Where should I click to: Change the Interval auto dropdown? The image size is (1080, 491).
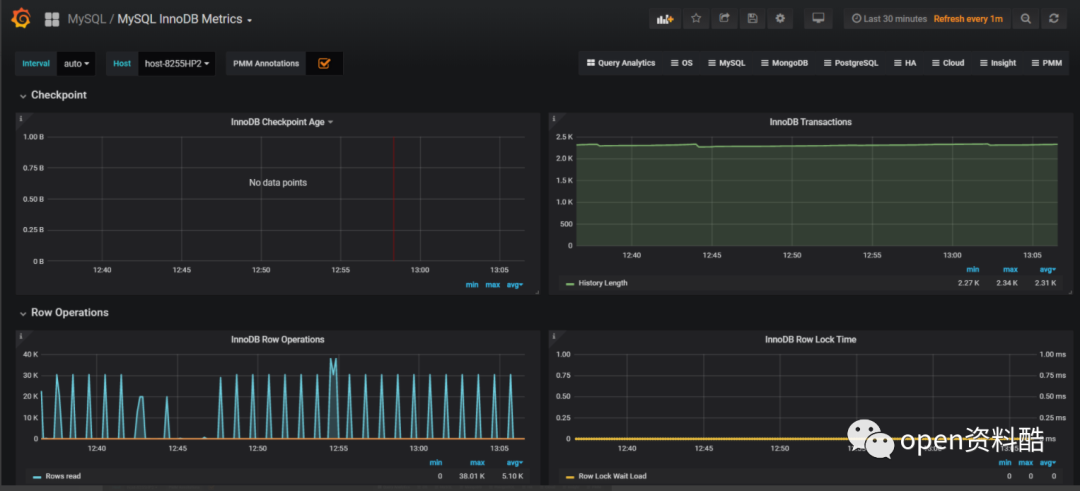pos(76,63)
